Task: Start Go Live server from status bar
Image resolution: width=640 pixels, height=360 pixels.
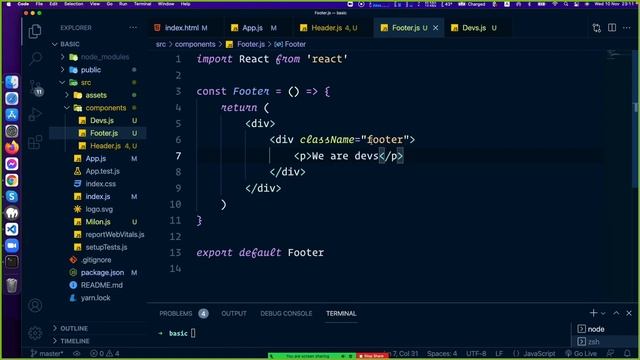Action: [x=581, y=353]
